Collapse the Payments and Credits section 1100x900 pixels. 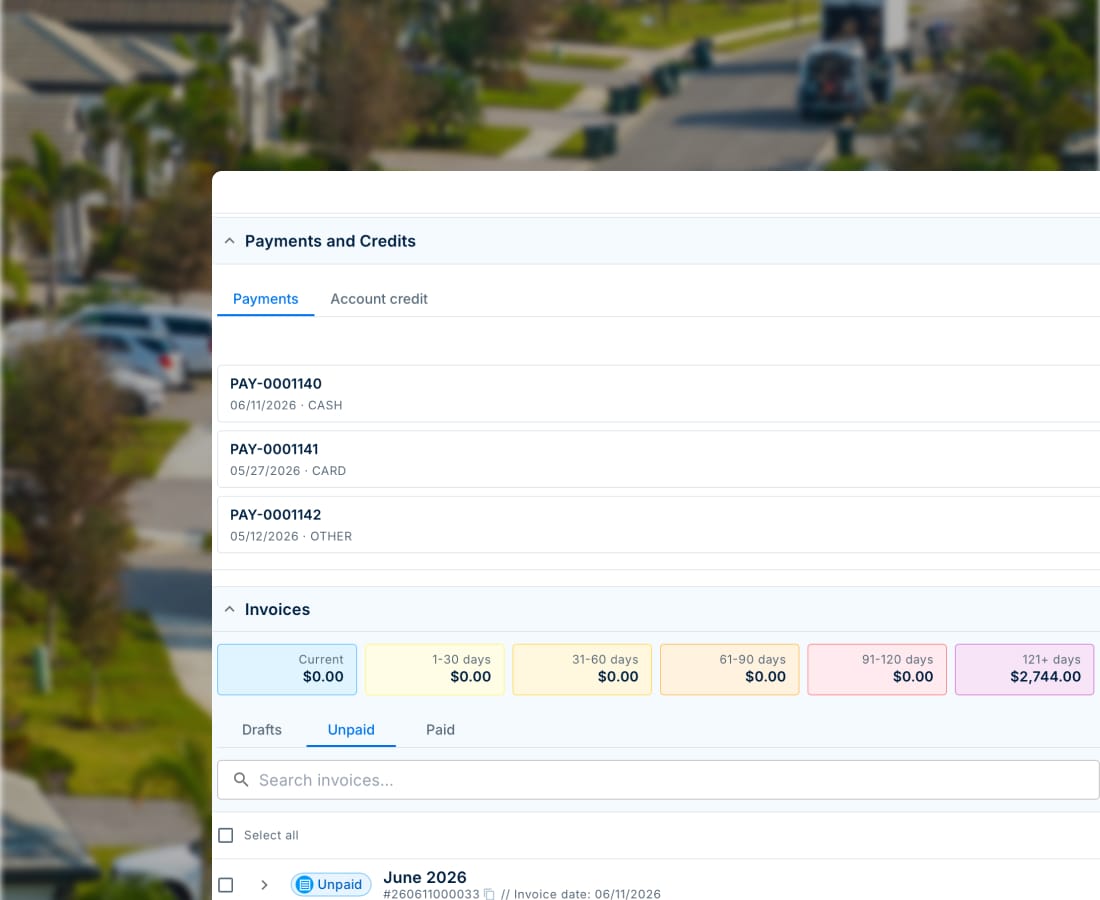pos(229,241)
